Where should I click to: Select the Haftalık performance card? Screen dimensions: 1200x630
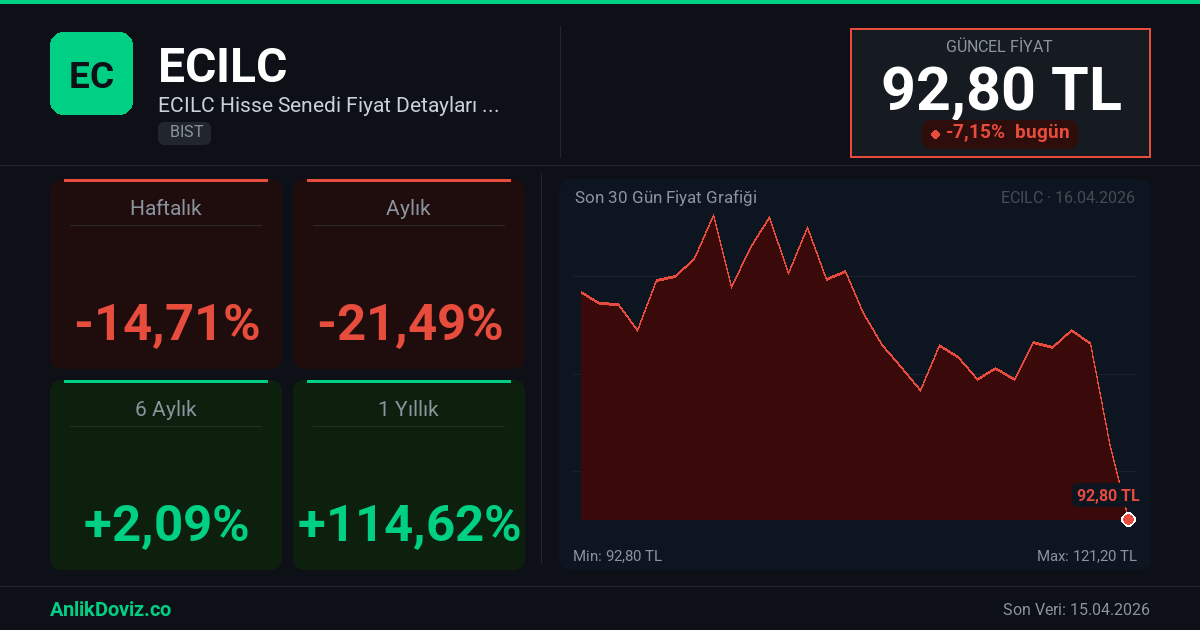click(x=166, y=275)
